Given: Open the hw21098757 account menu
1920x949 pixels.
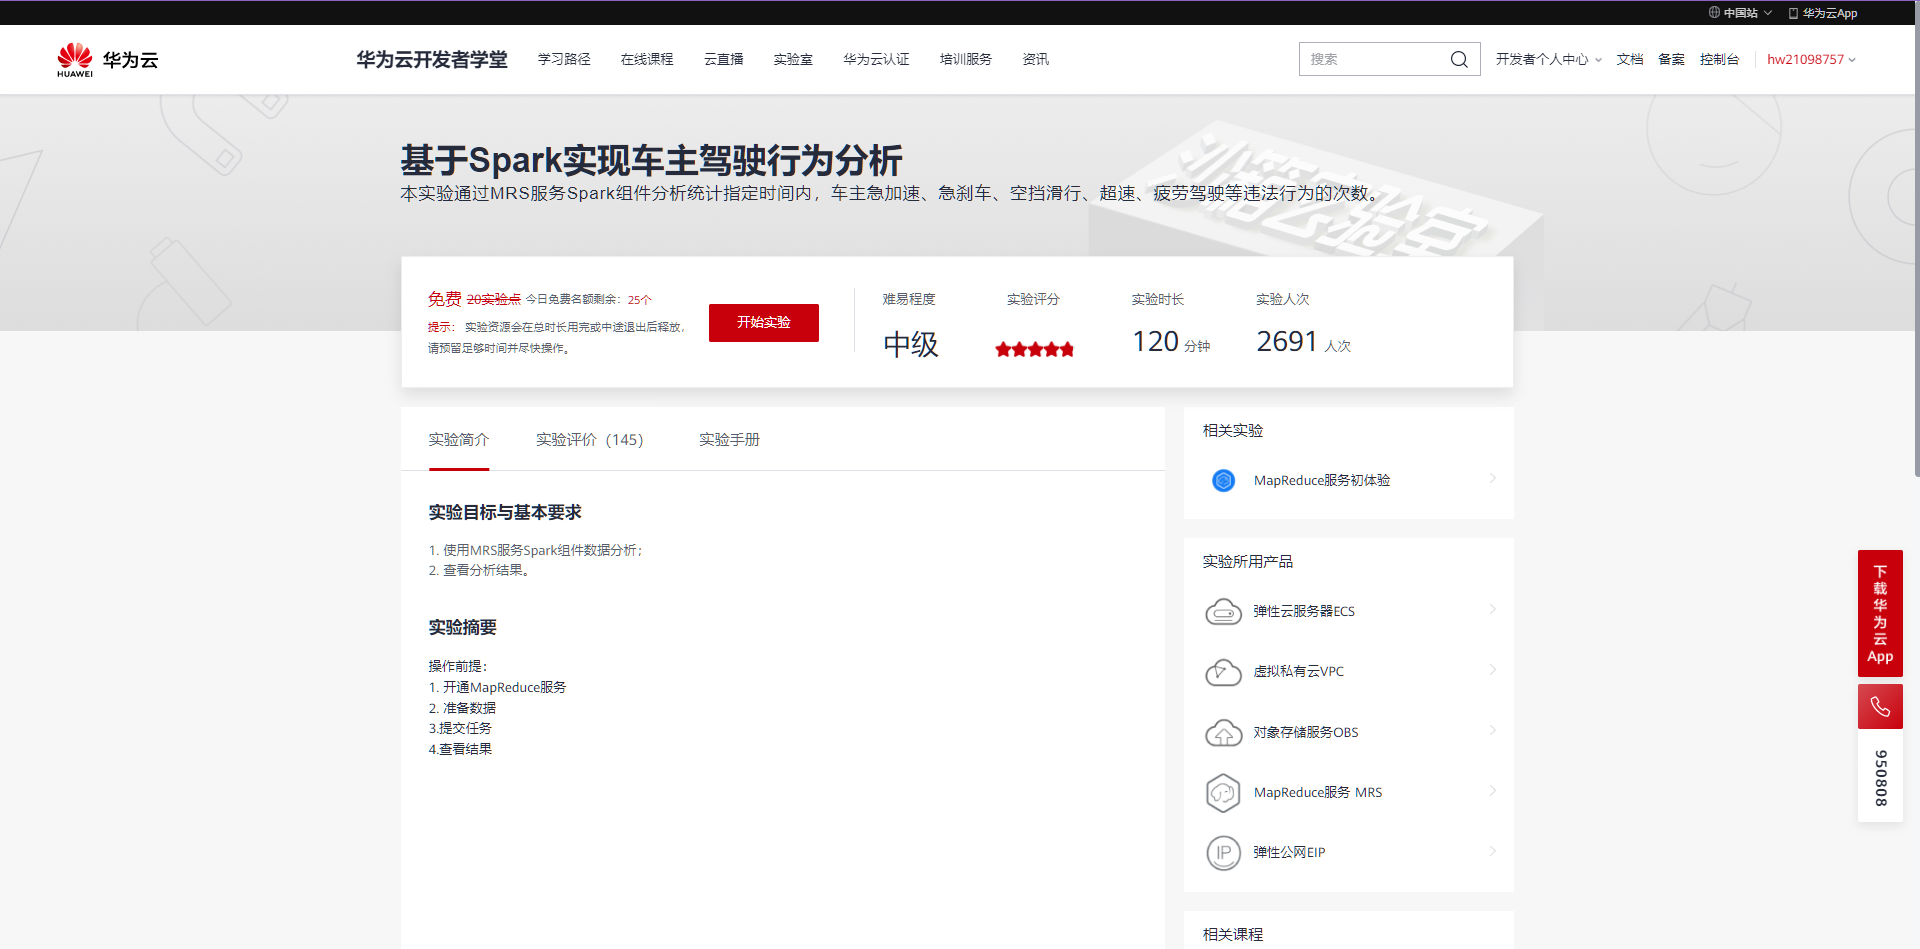Looking at the screenshot, I should coord(1811,59).
